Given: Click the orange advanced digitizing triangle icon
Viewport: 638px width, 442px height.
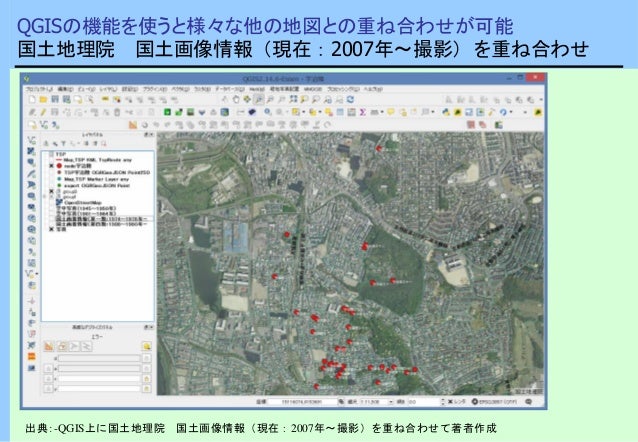Looking at the screenshot, I should click(133, 125).
